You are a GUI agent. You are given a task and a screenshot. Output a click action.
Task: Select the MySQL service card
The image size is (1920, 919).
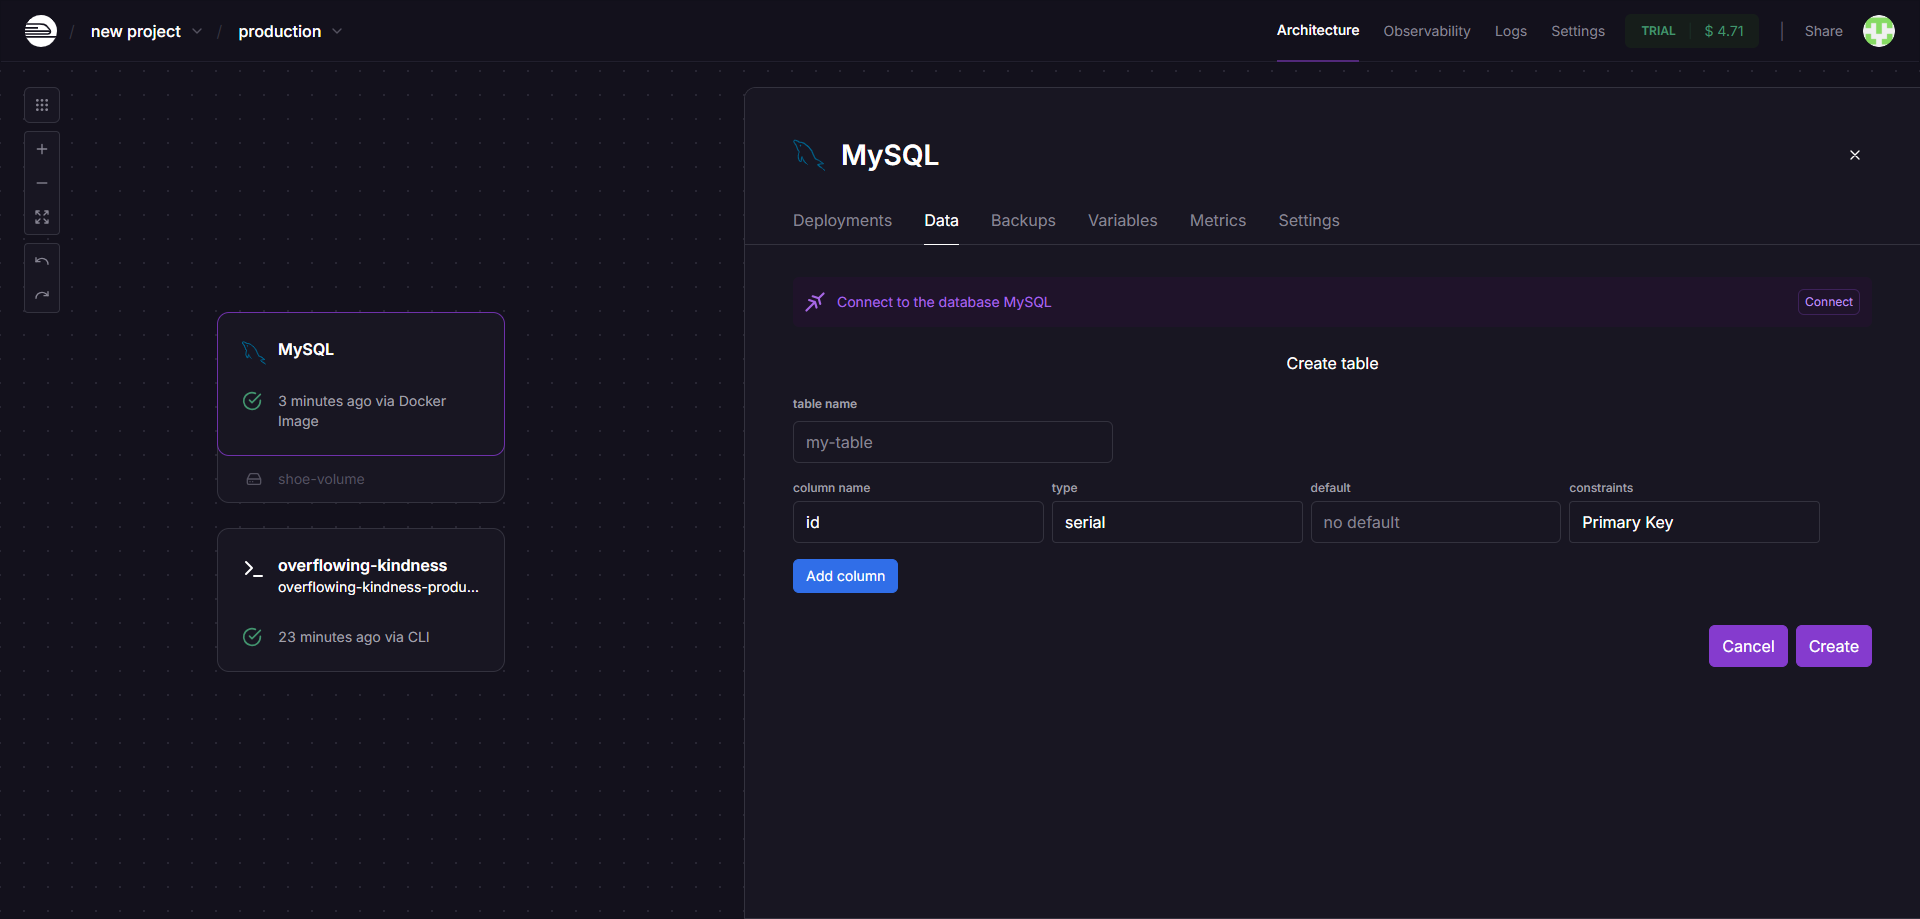(x=361, y=384)
